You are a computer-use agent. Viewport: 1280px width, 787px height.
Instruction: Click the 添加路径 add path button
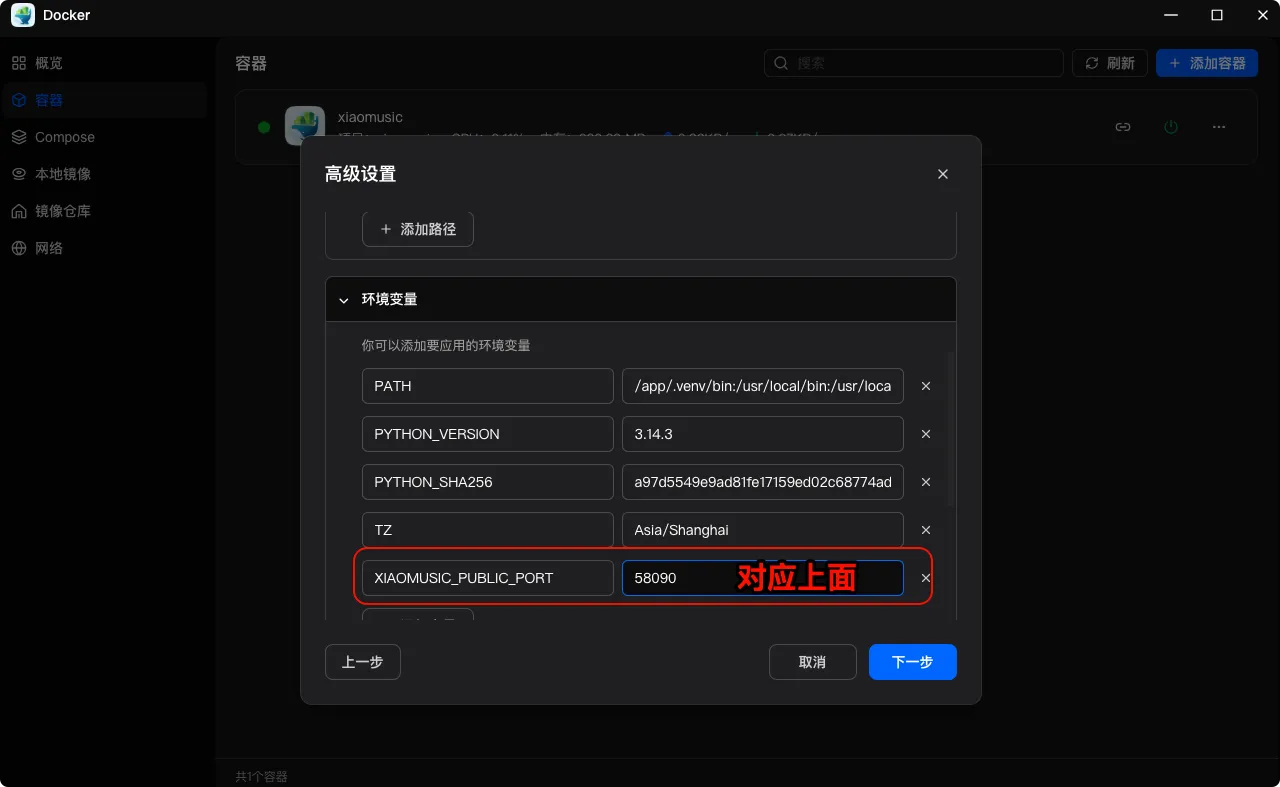[417, 229]
